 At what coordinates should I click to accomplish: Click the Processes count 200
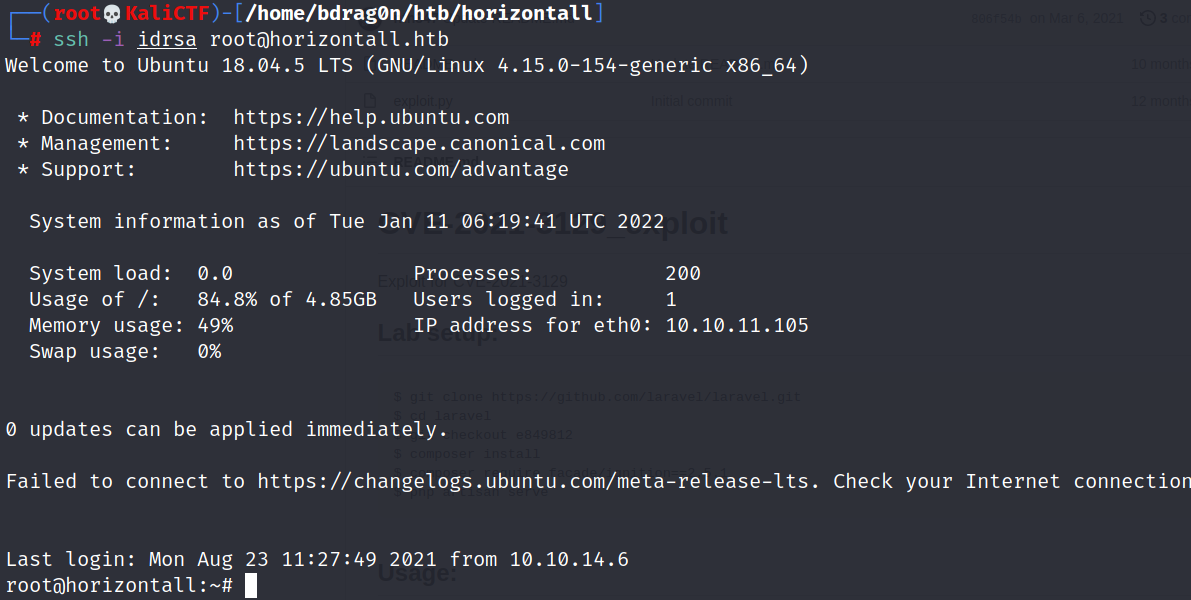(683, 273)
